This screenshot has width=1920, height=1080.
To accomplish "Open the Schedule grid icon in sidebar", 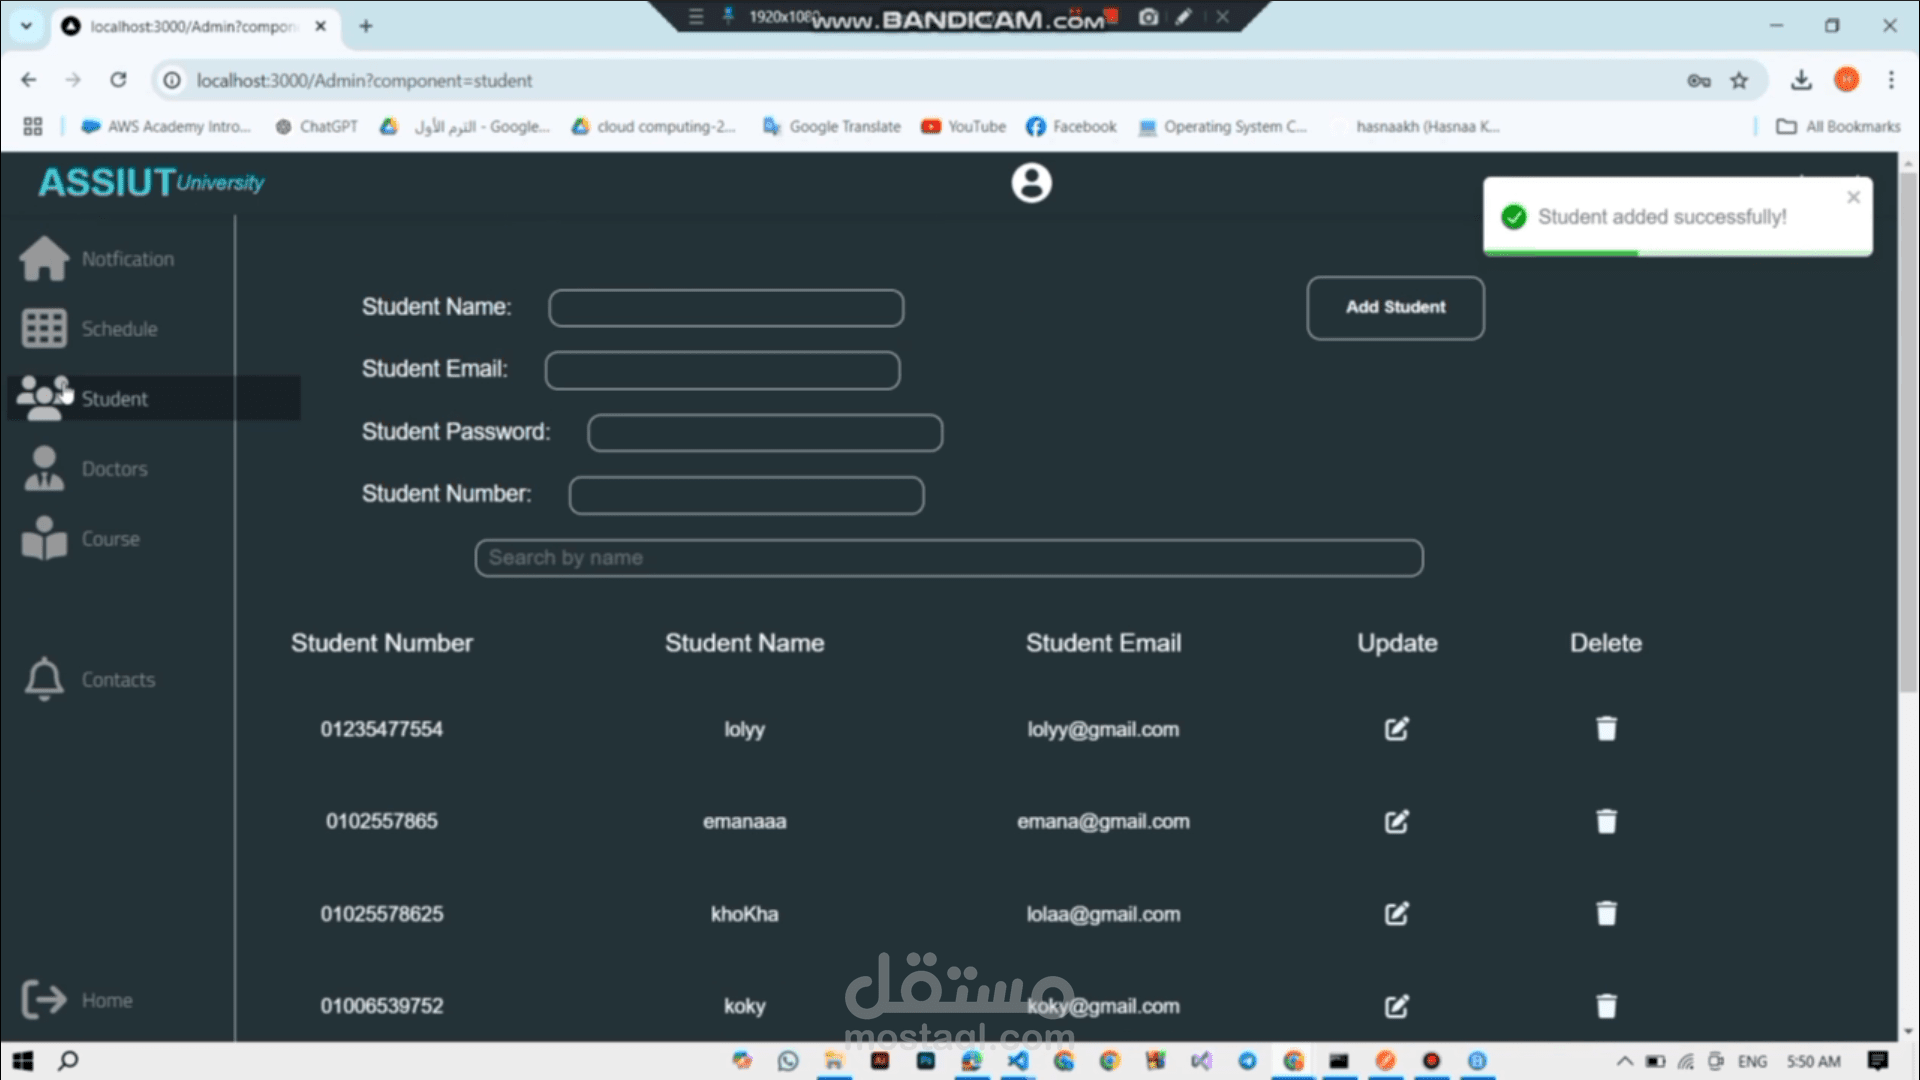I will click(x=44, y=328).
